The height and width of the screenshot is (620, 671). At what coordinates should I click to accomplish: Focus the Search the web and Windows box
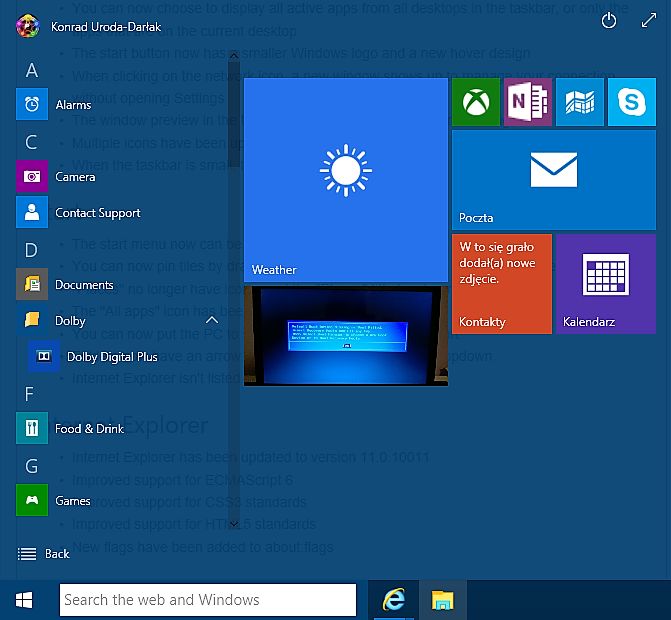[208, 600]
